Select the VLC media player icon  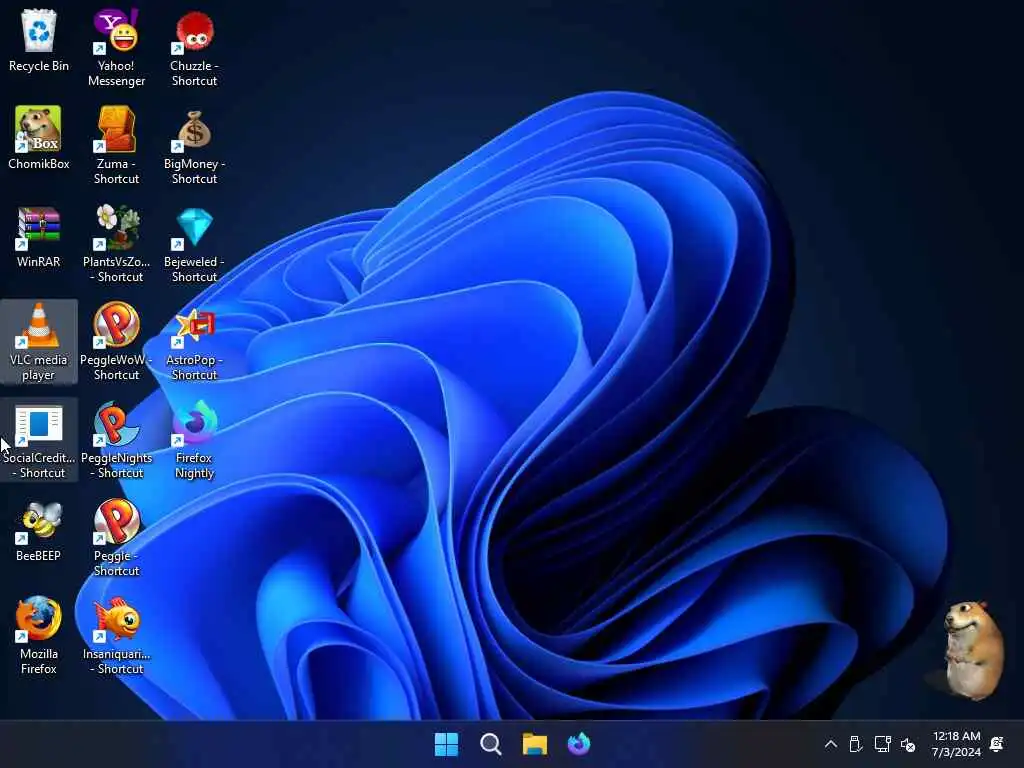[x=39, y=341]
